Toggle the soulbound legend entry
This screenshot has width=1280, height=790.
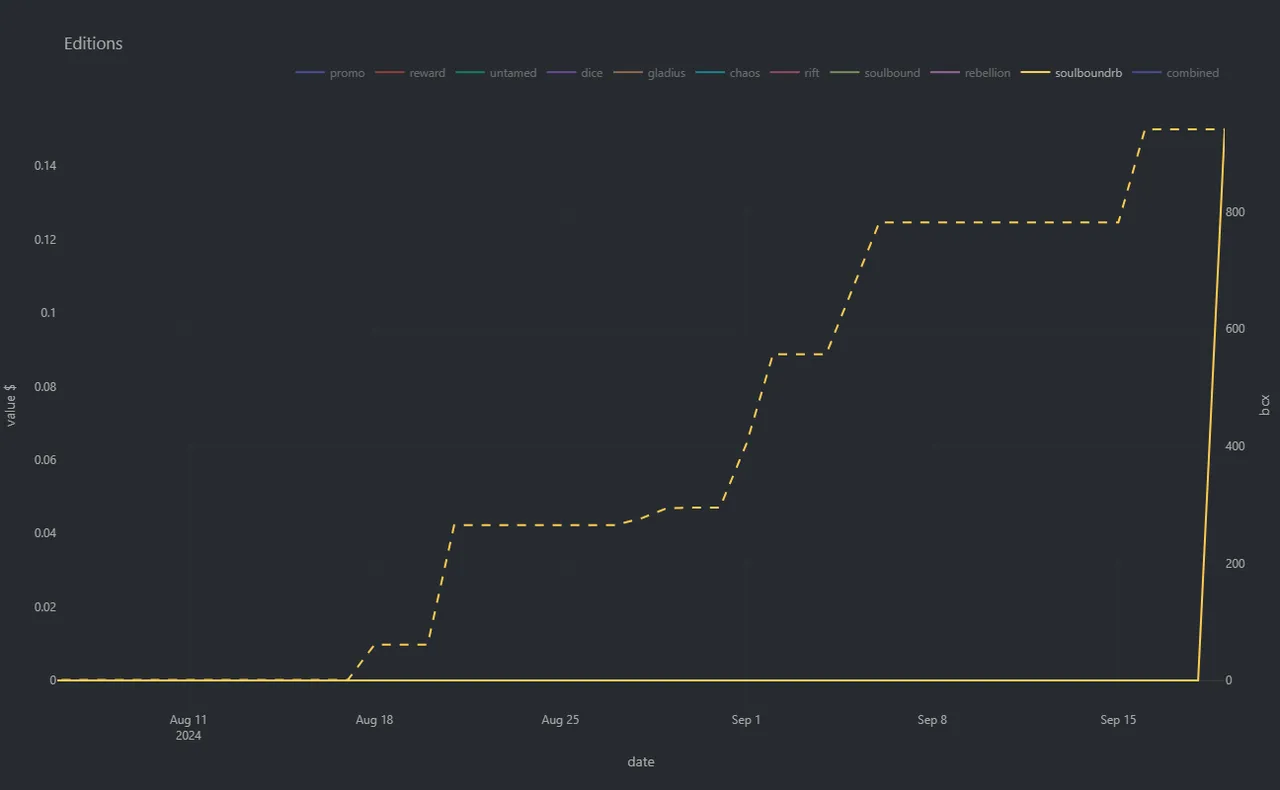[875, 73]
